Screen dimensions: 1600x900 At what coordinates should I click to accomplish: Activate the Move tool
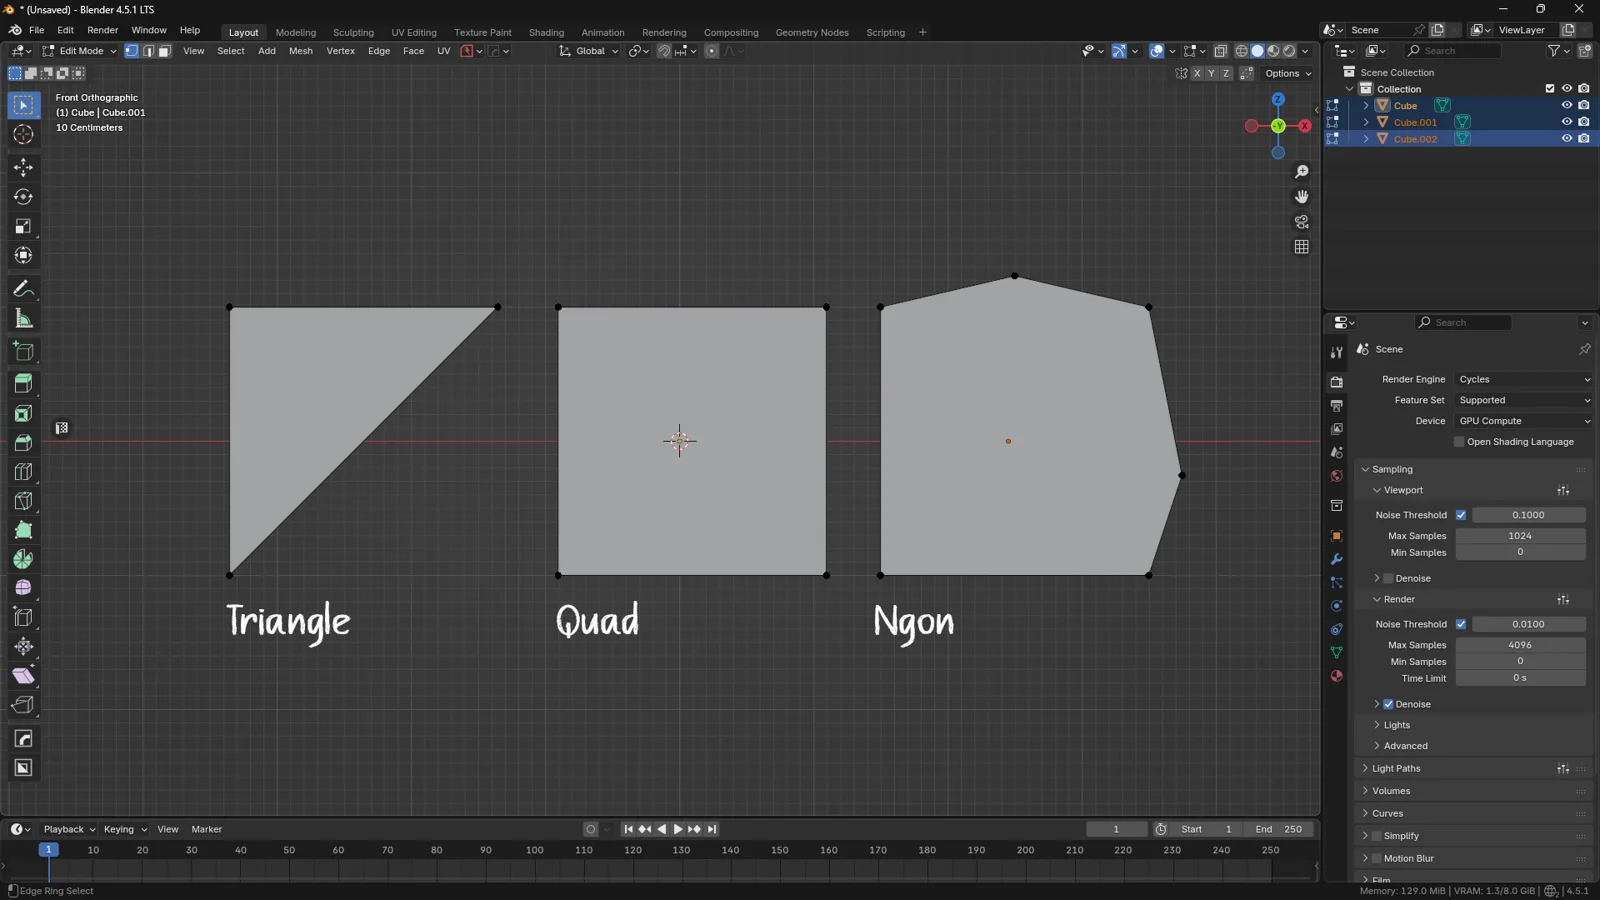23,167
